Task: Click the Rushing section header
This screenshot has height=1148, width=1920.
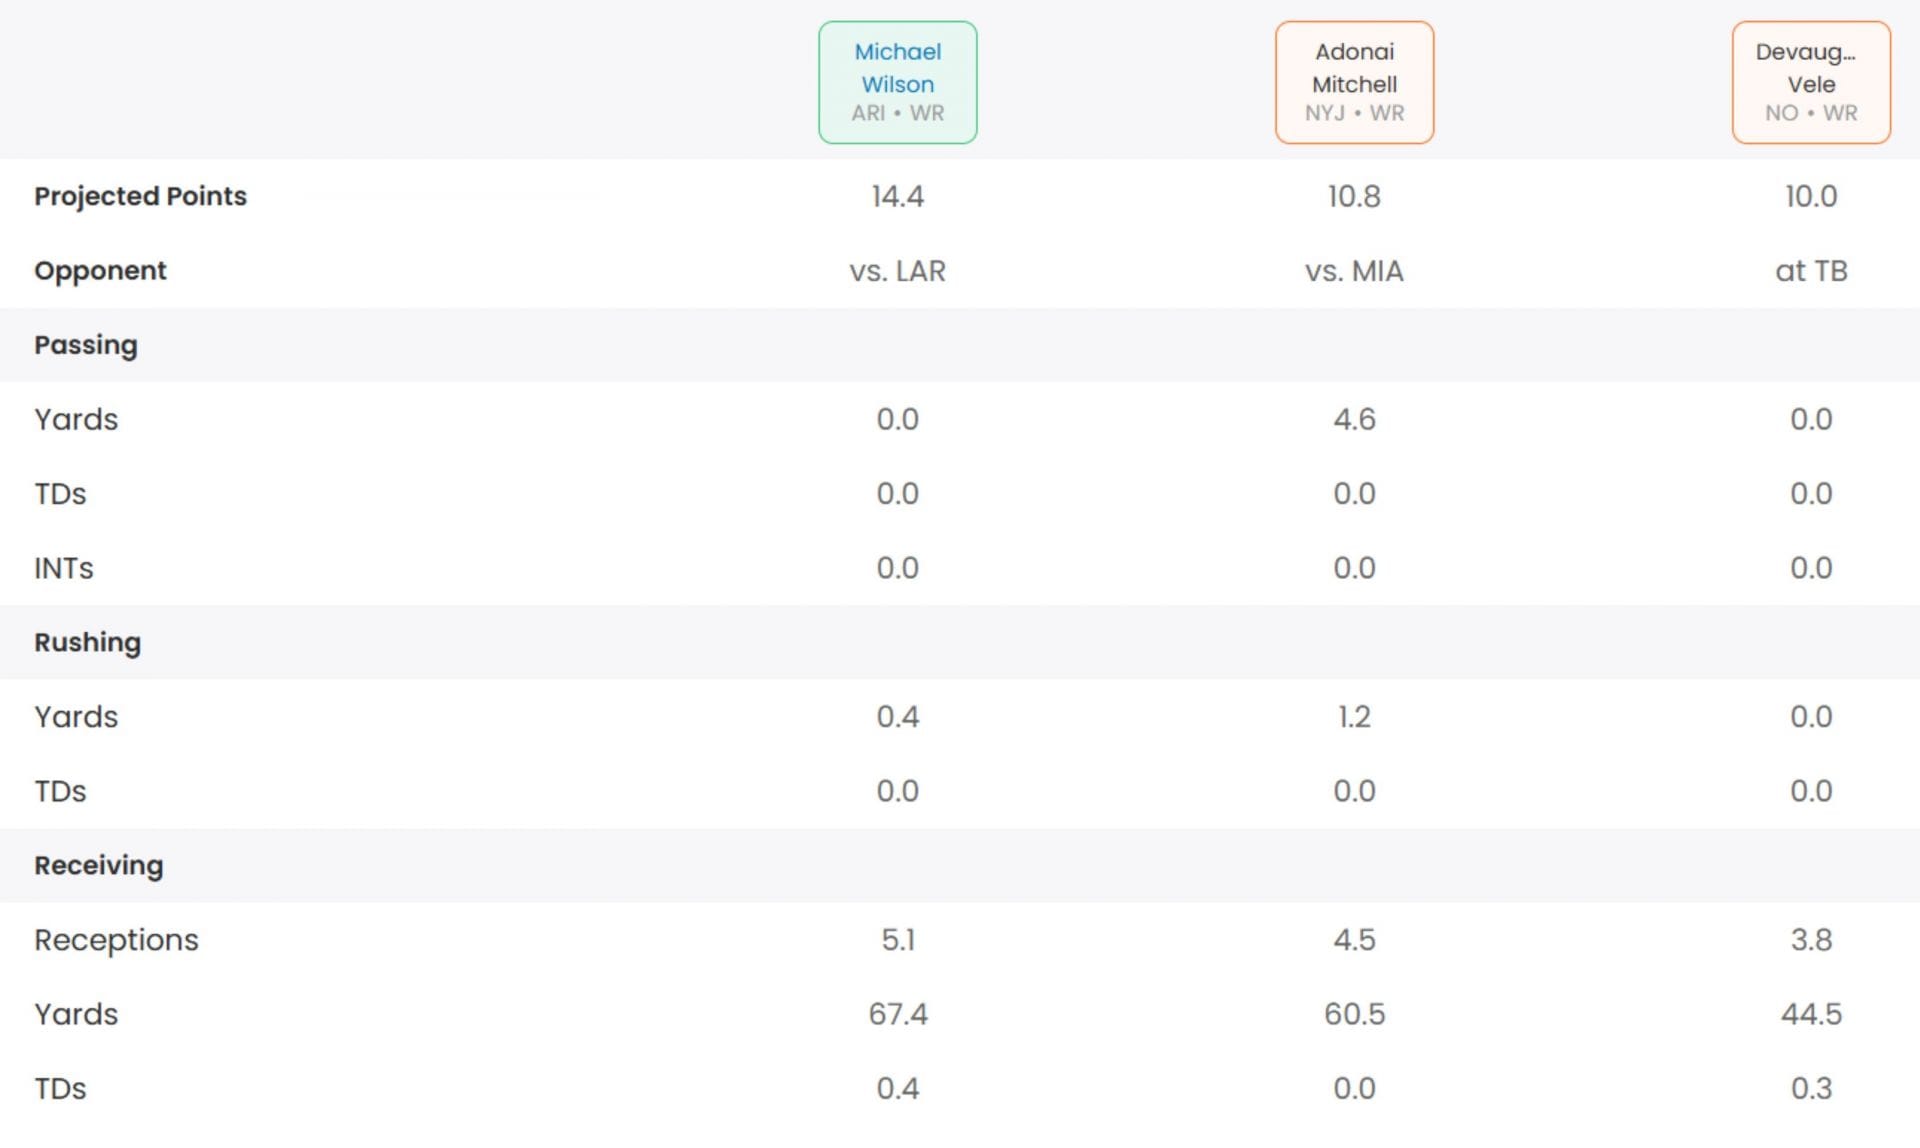Action: click(x=88, y=642)
